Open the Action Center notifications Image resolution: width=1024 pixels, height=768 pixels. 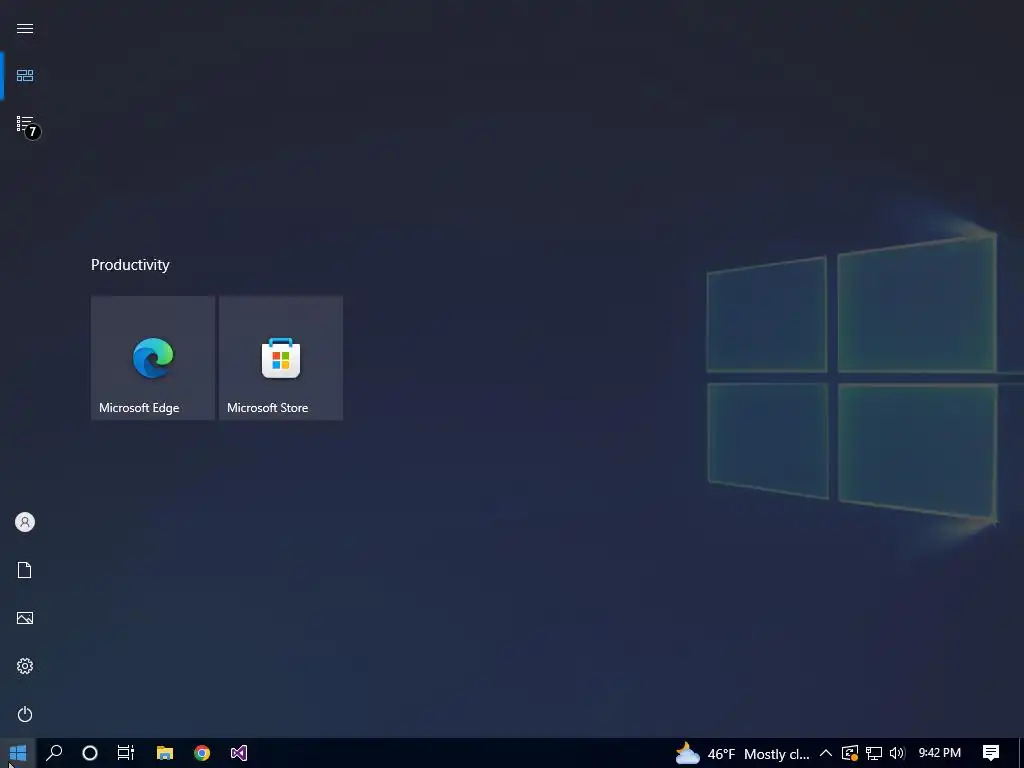click(x=991, y=753)
